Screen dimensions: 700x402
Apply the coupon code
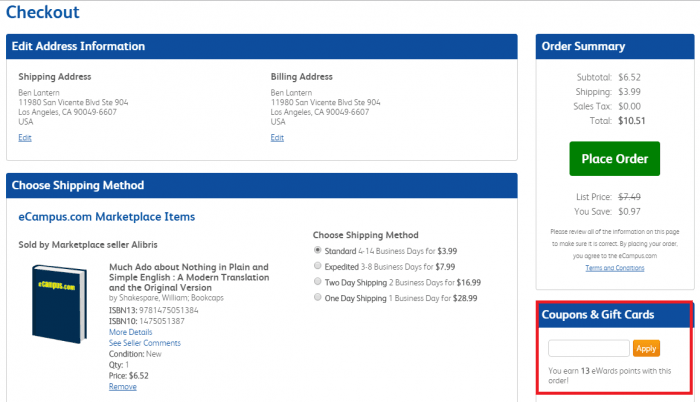pos(646,348)
